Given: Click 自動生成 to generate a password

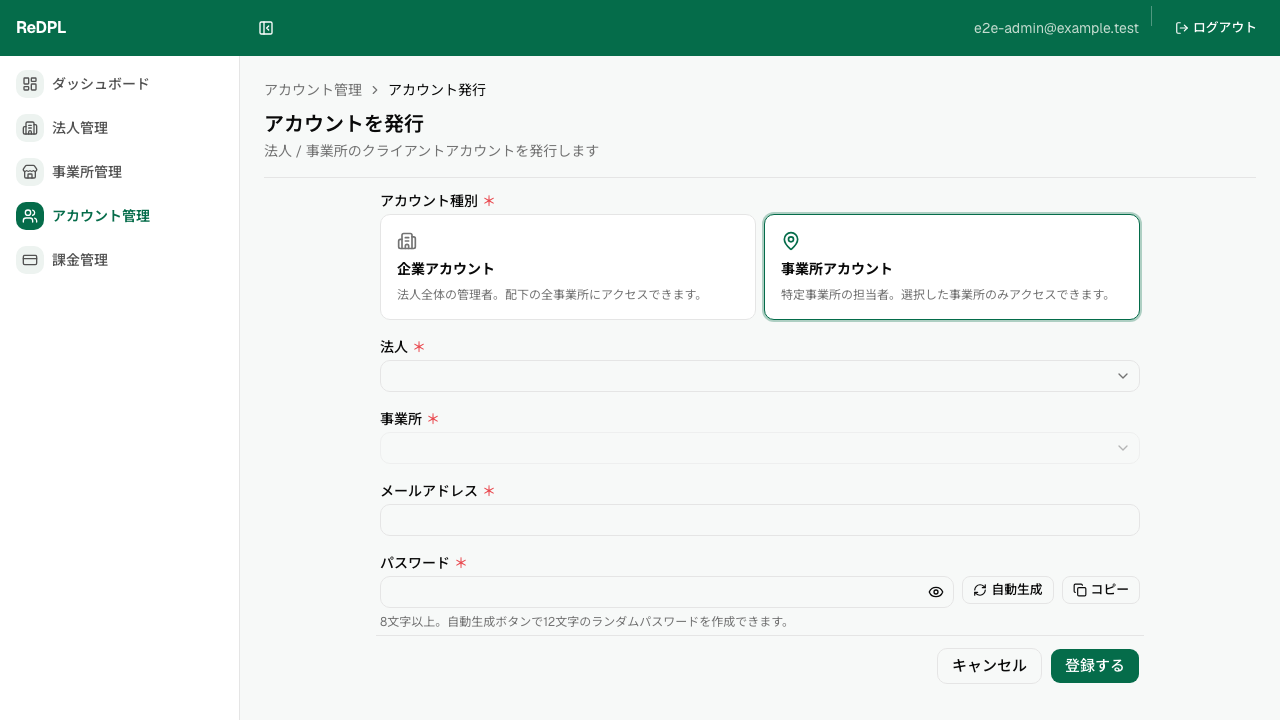Looking at the screenshot, I should [x=1008, y=590].
